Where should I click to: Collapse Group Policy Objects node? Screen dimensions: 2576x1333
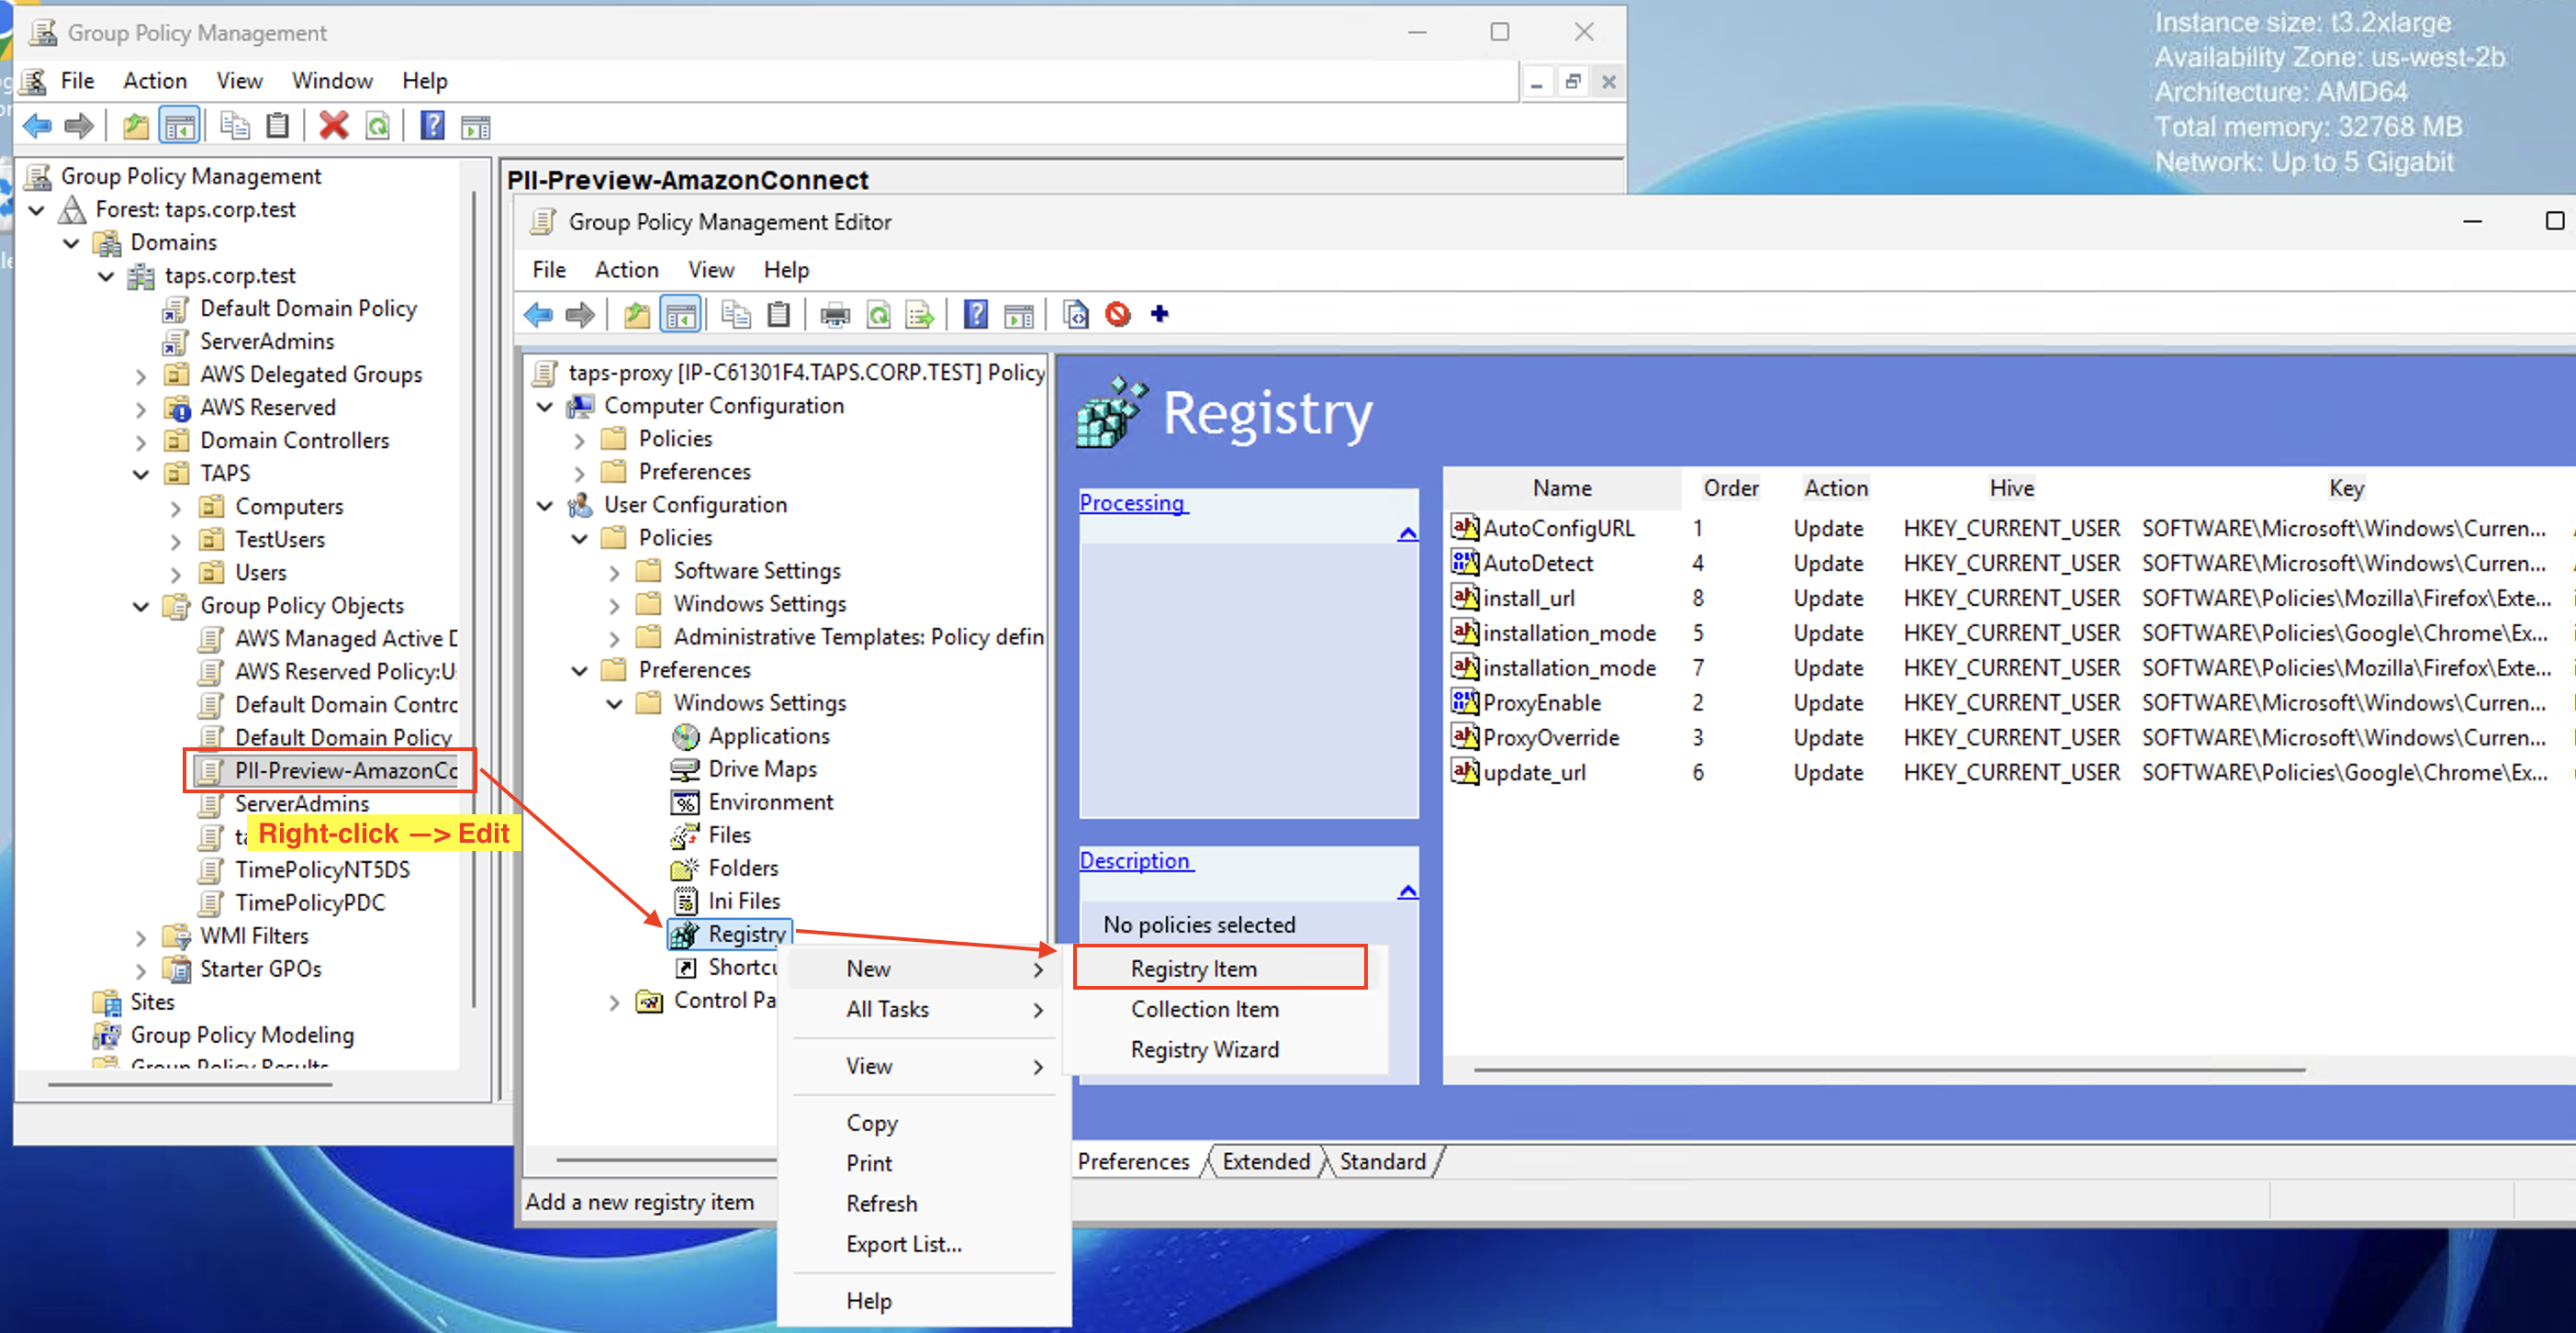click(x=141, y=606)
